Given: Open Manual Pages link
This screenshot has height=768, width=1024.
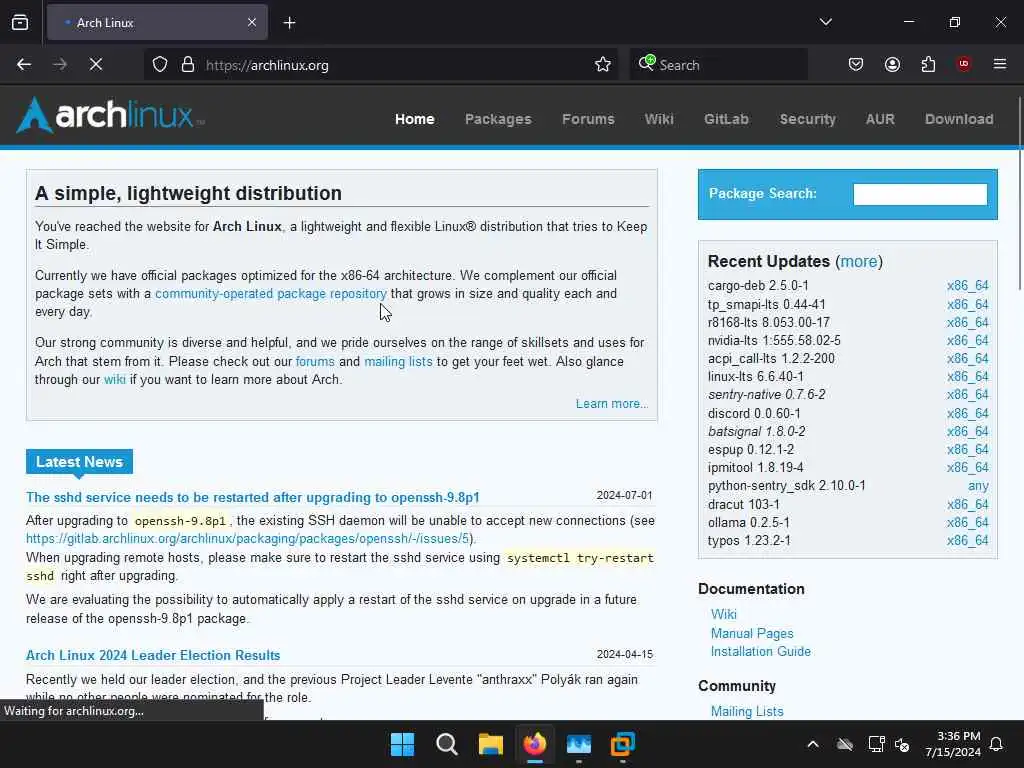Looking at the screenshot, I should point(752,633).
